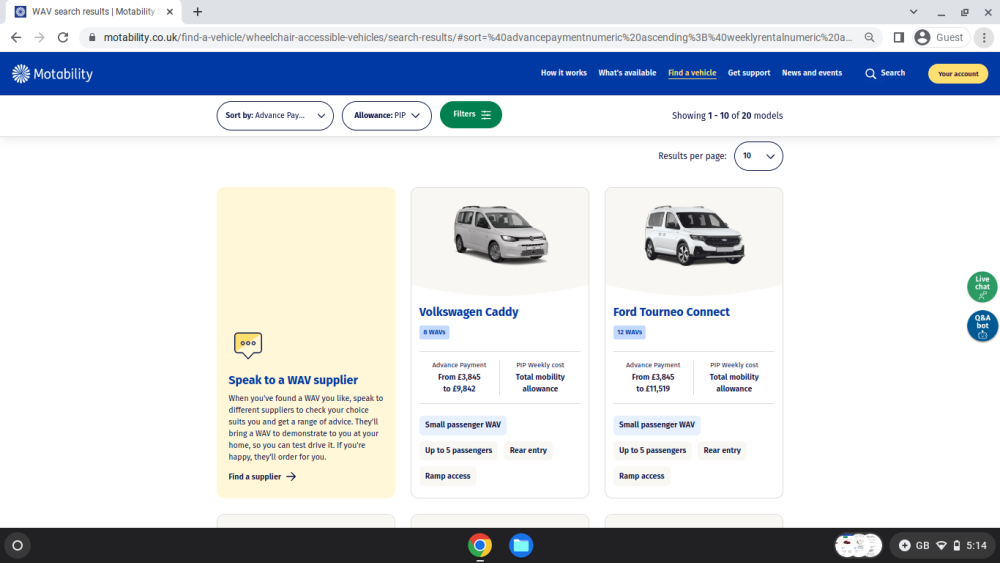
Task: Open the Live chat bubble
Action: click(x=982, y=286)
